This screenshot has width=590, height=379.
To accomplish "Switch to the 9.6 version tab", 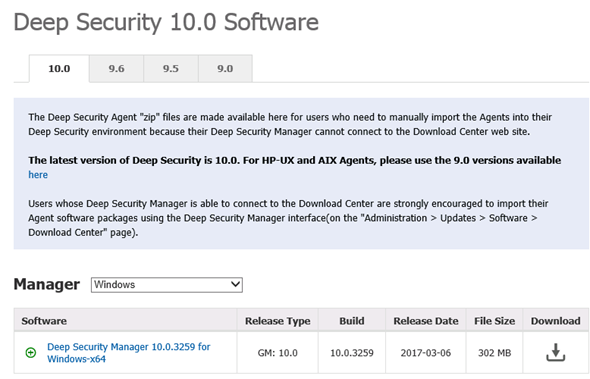I will click(116, 68).
